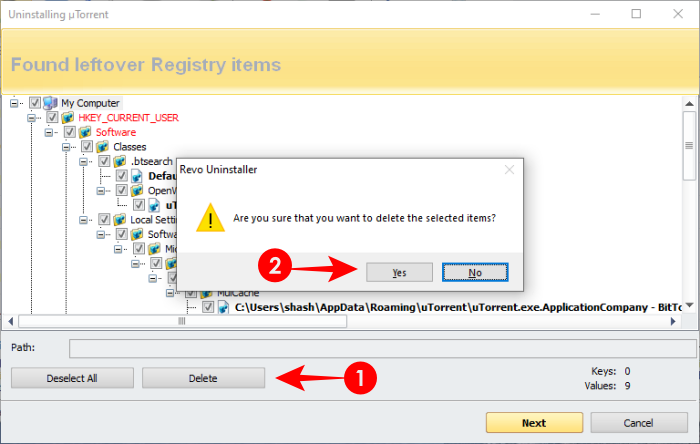
Task: Decline deletion with No button
Action: click(x=475, y=272)
